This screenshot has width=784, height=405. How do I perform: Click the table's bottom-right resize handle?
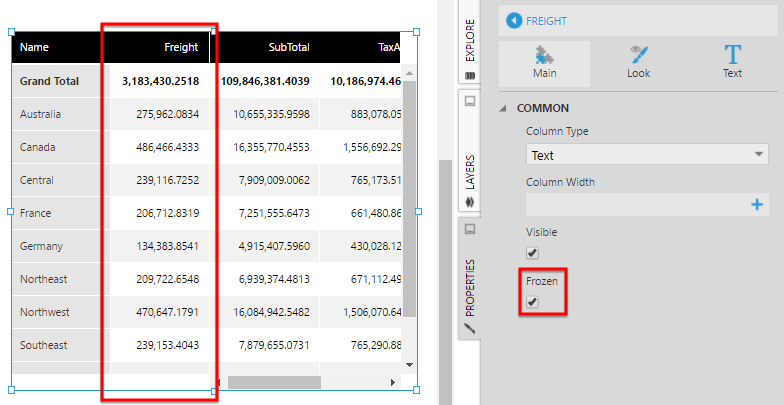(416, 390)
